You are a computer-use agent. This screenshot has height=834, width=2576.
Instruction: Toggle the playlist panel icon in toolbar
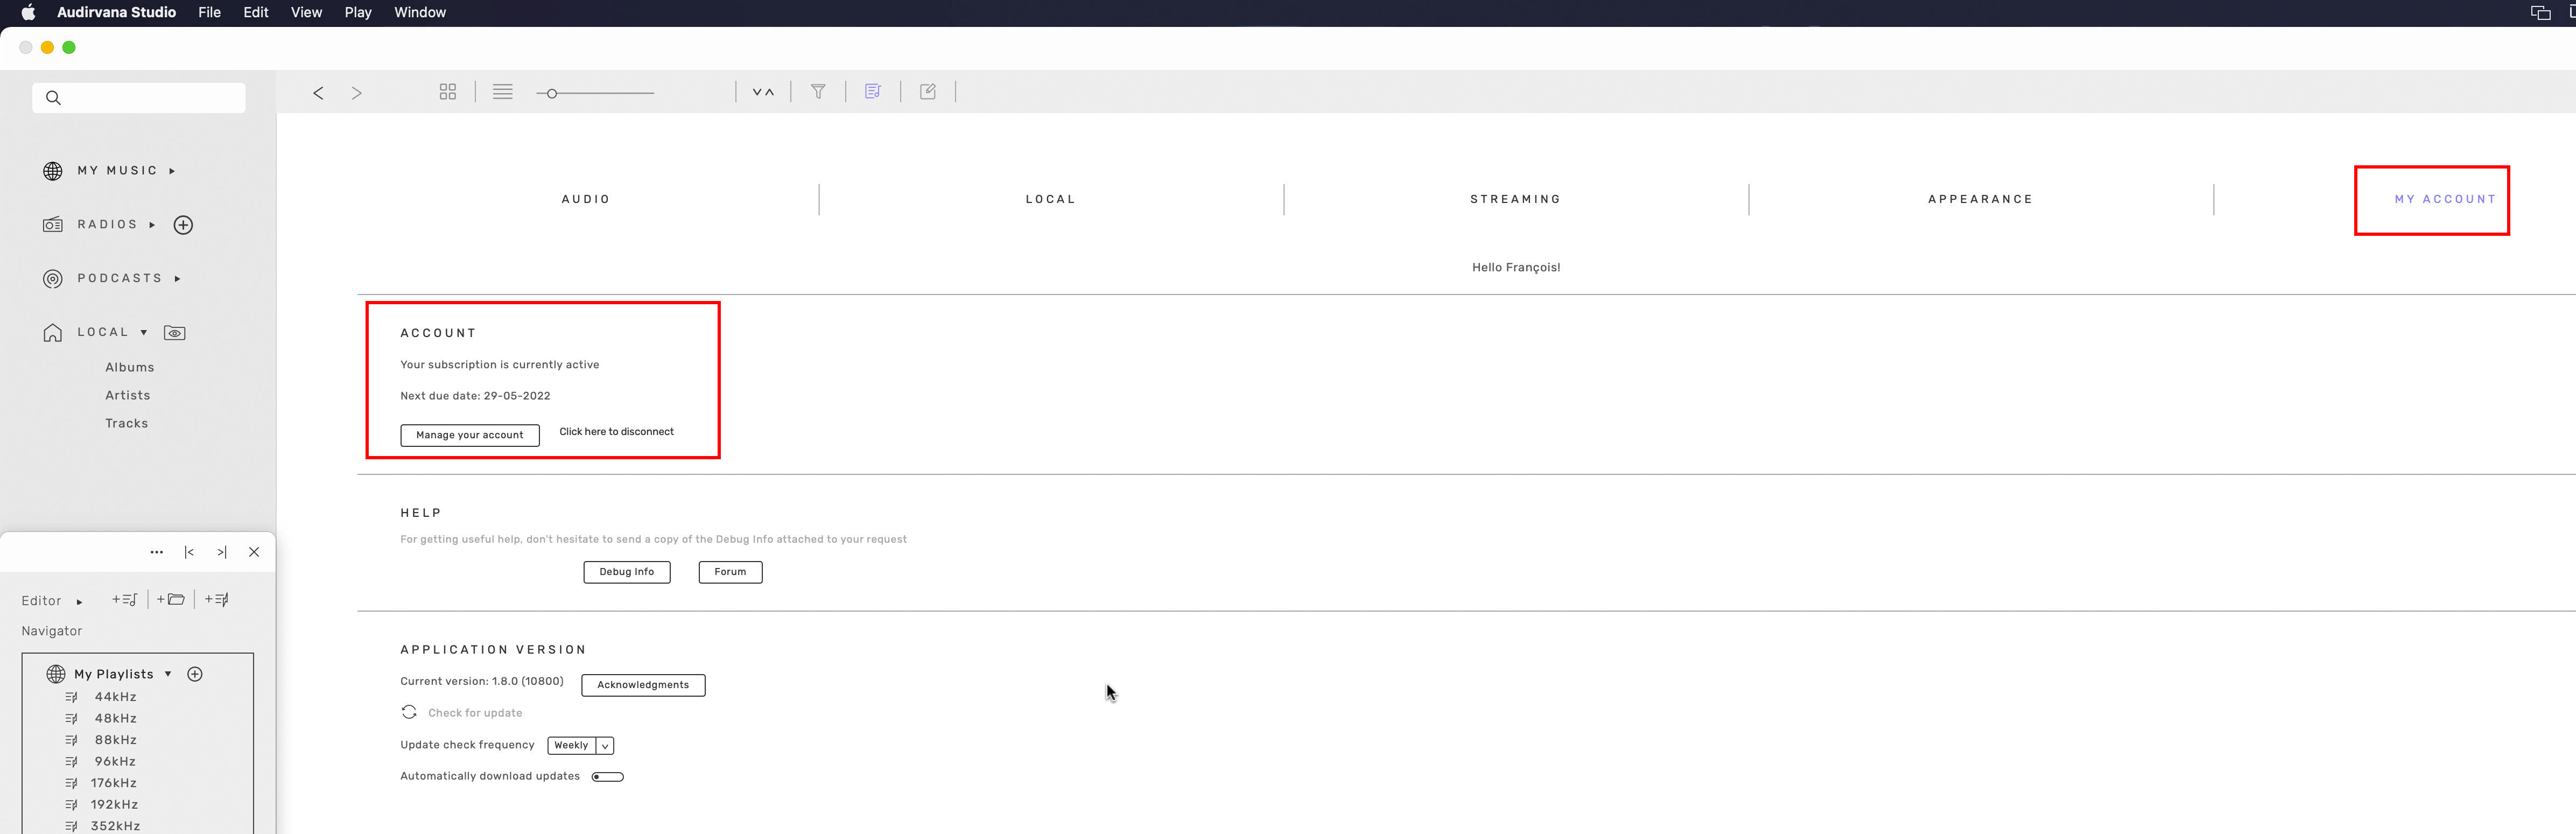[873, 92]
